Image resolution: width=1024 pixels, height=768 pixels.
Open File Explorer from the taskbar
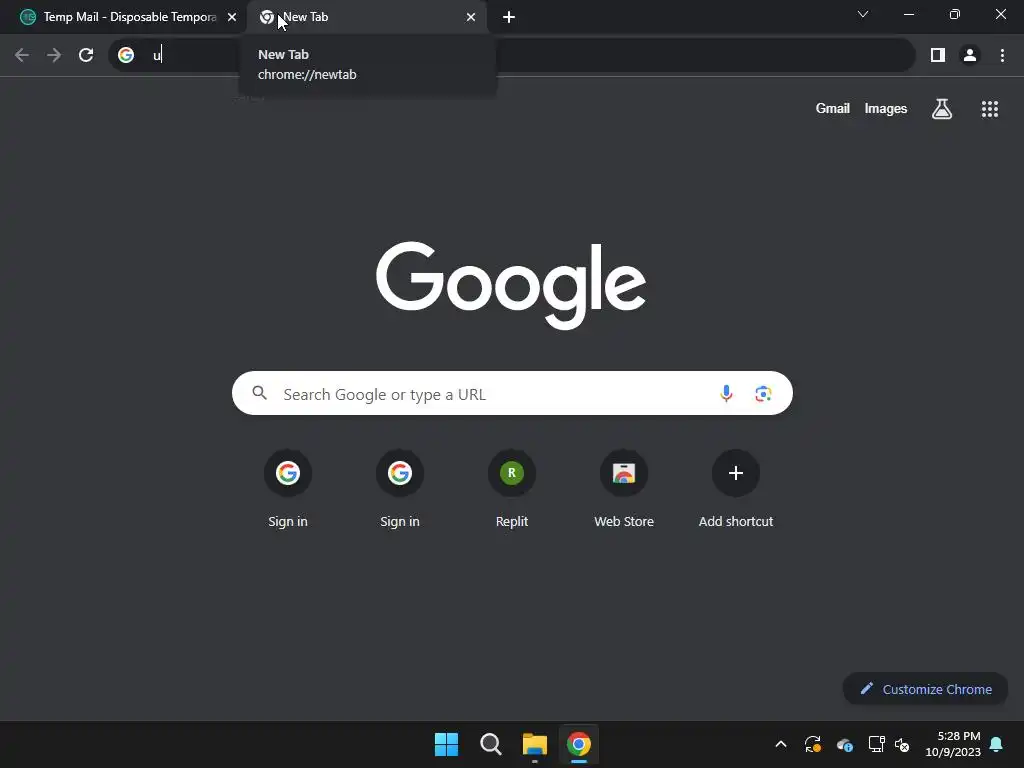click(534, 744)
